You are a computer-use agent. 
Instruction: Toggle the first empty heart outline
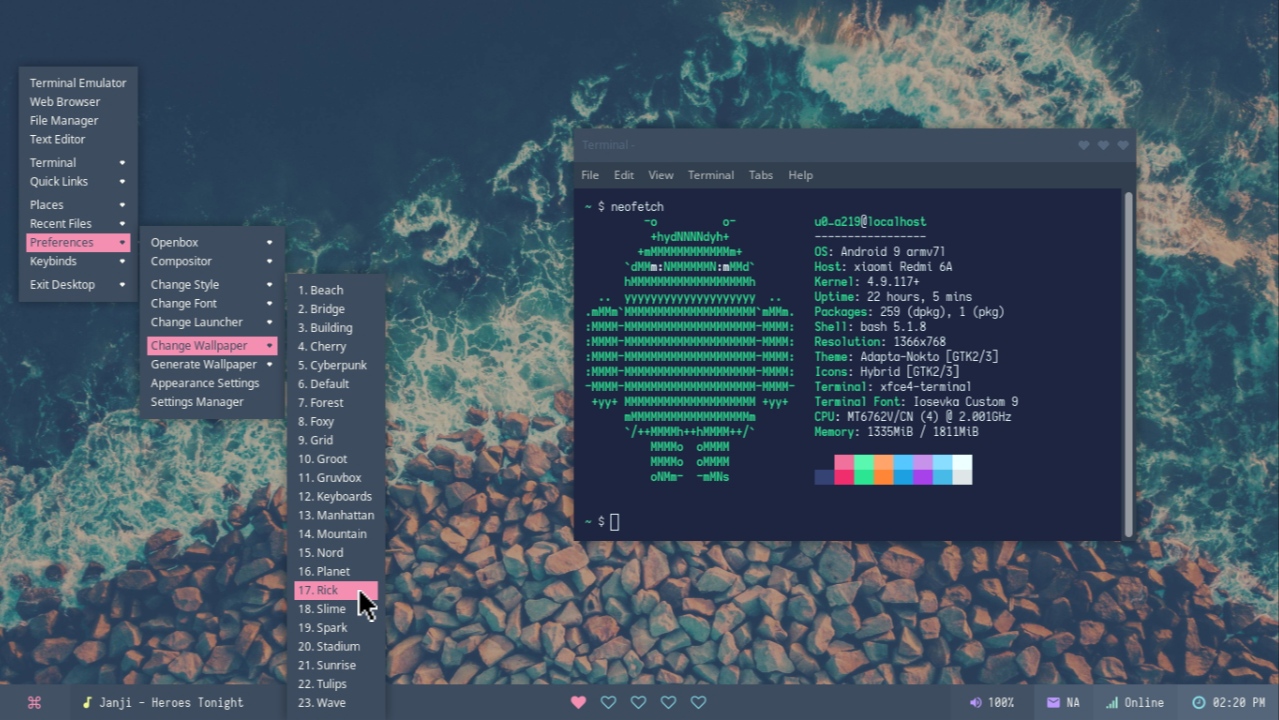pos(608,702)
